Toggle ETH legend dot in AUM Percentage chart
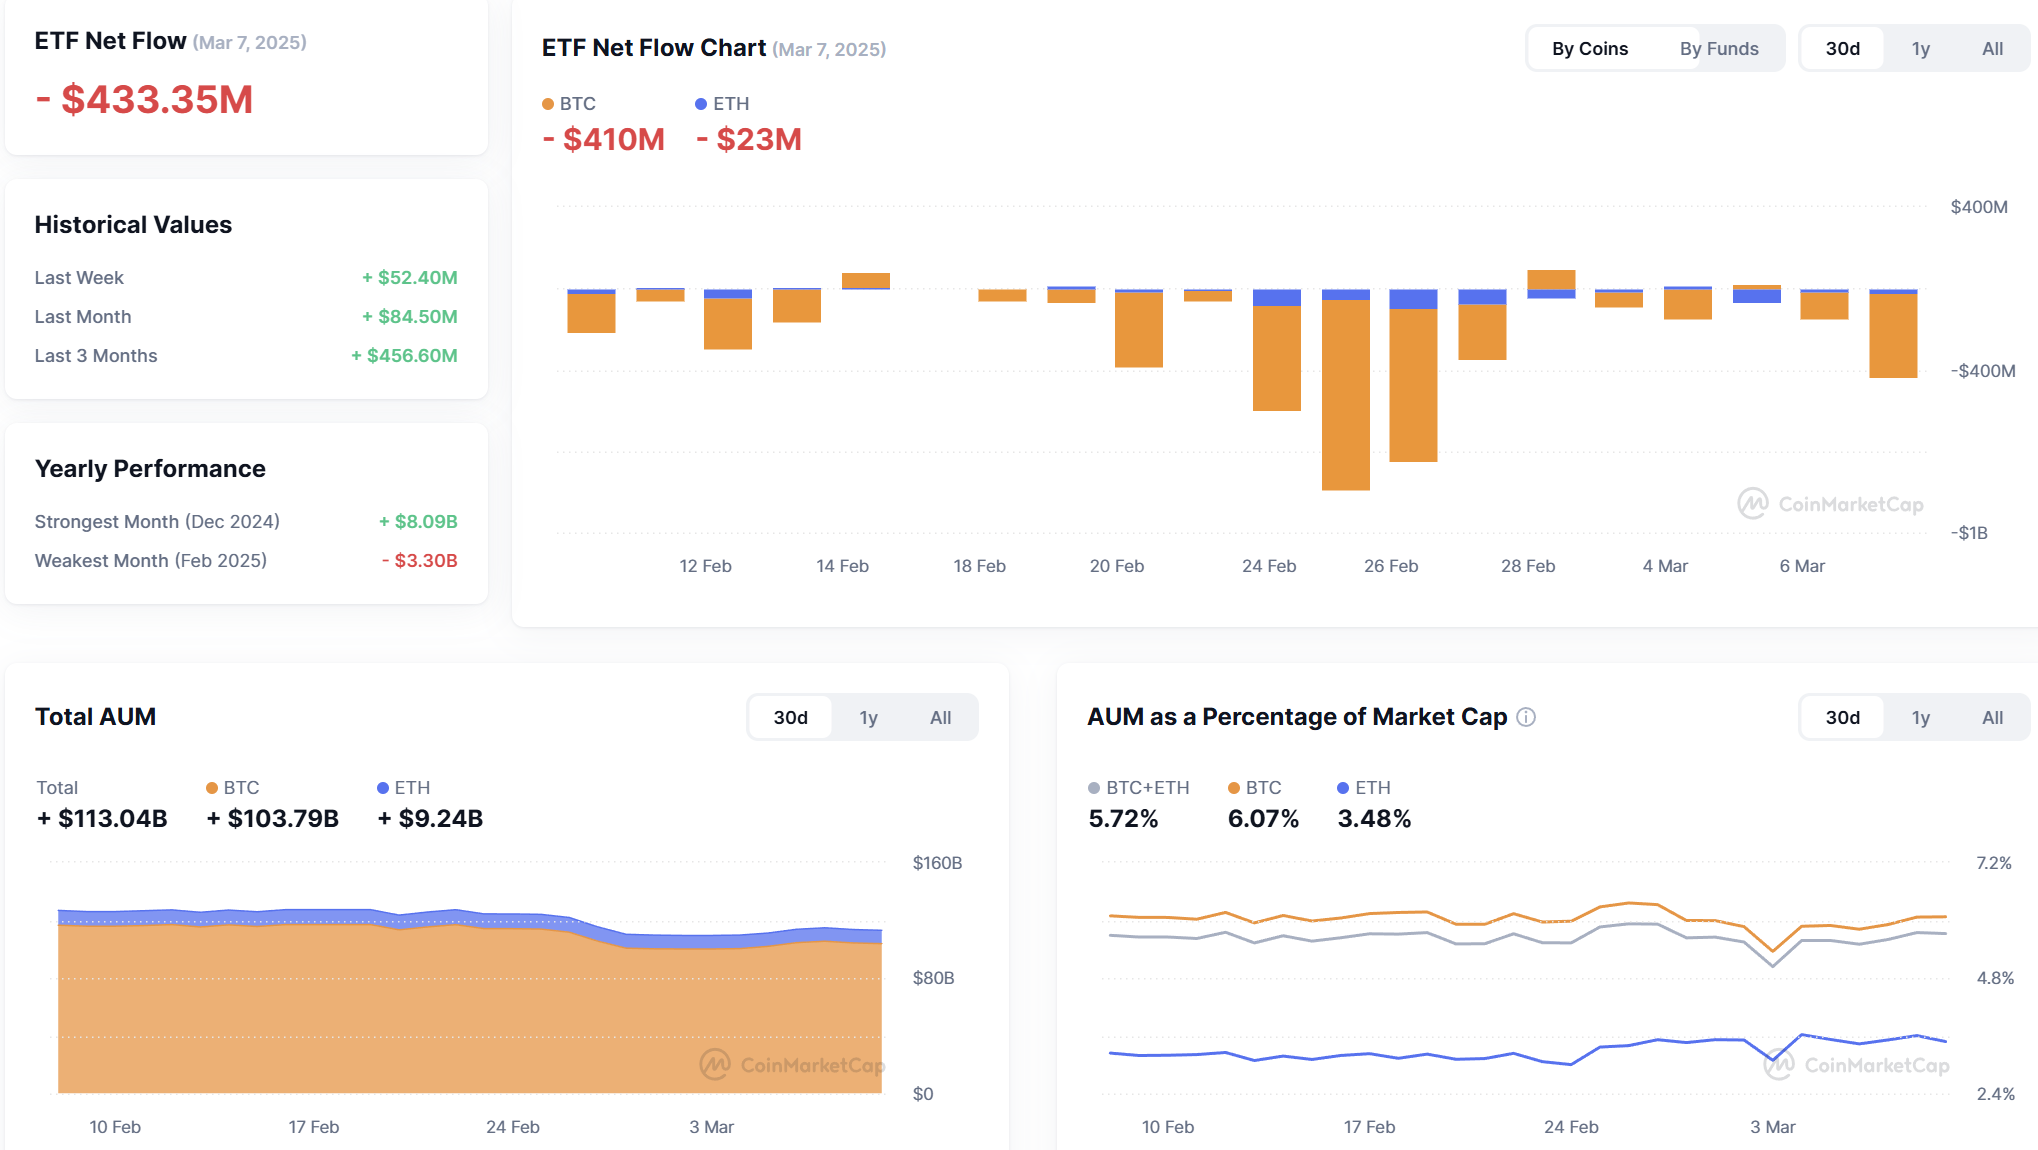Screen dimensions: 2038x1150 pos(1343,788)
